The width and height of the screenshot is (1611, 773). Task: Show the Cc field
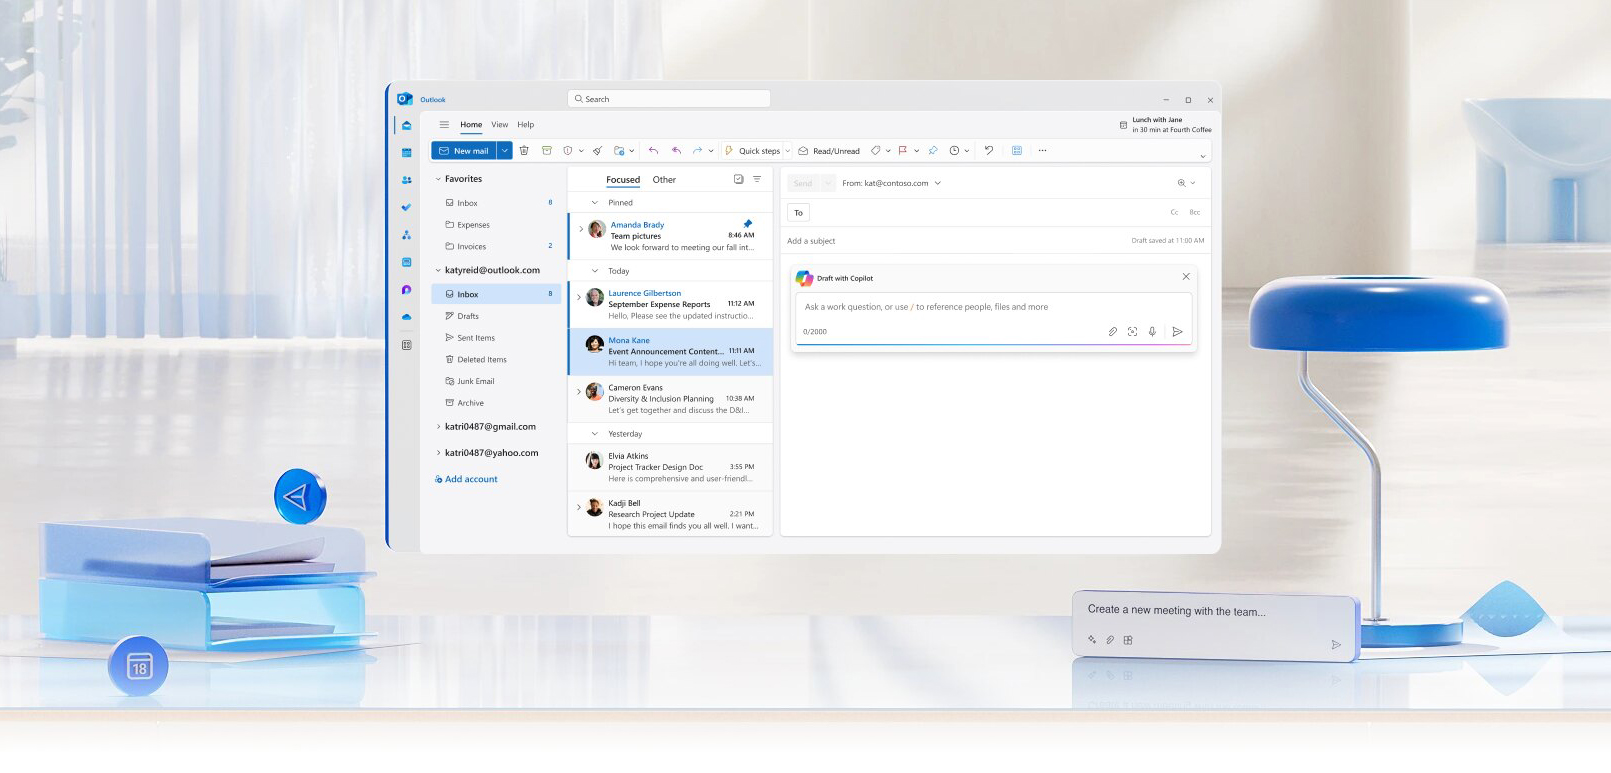(1174, 213)
